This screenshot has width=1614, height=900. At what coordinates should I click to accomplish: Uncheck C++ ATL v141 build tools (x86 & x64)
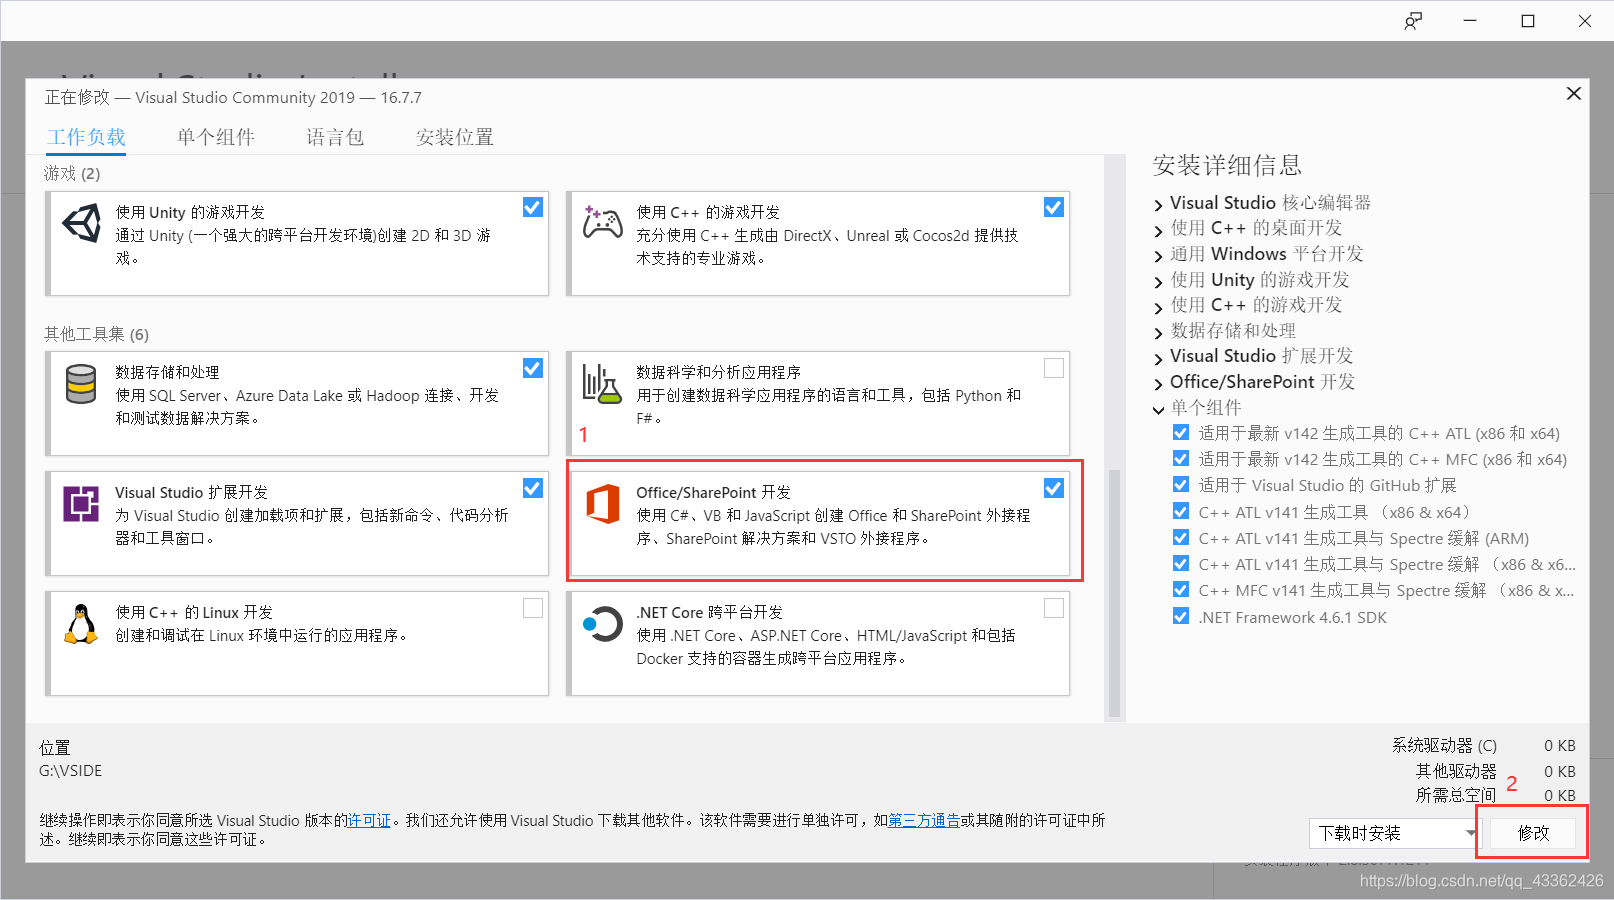tap(1181, 512)
